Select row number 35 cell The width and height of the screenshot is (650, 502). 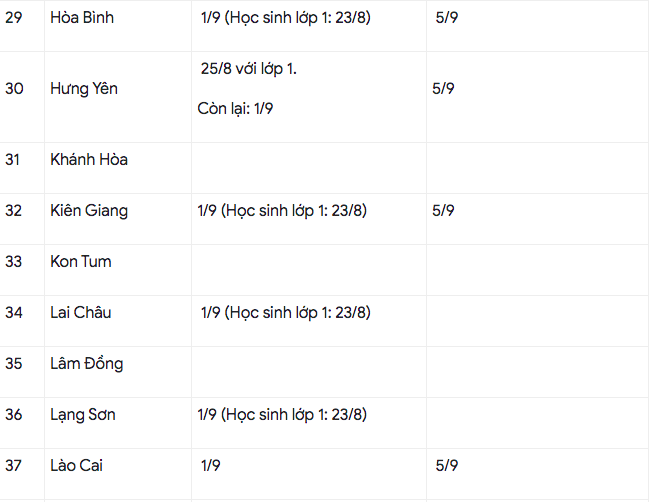[14, 364]
